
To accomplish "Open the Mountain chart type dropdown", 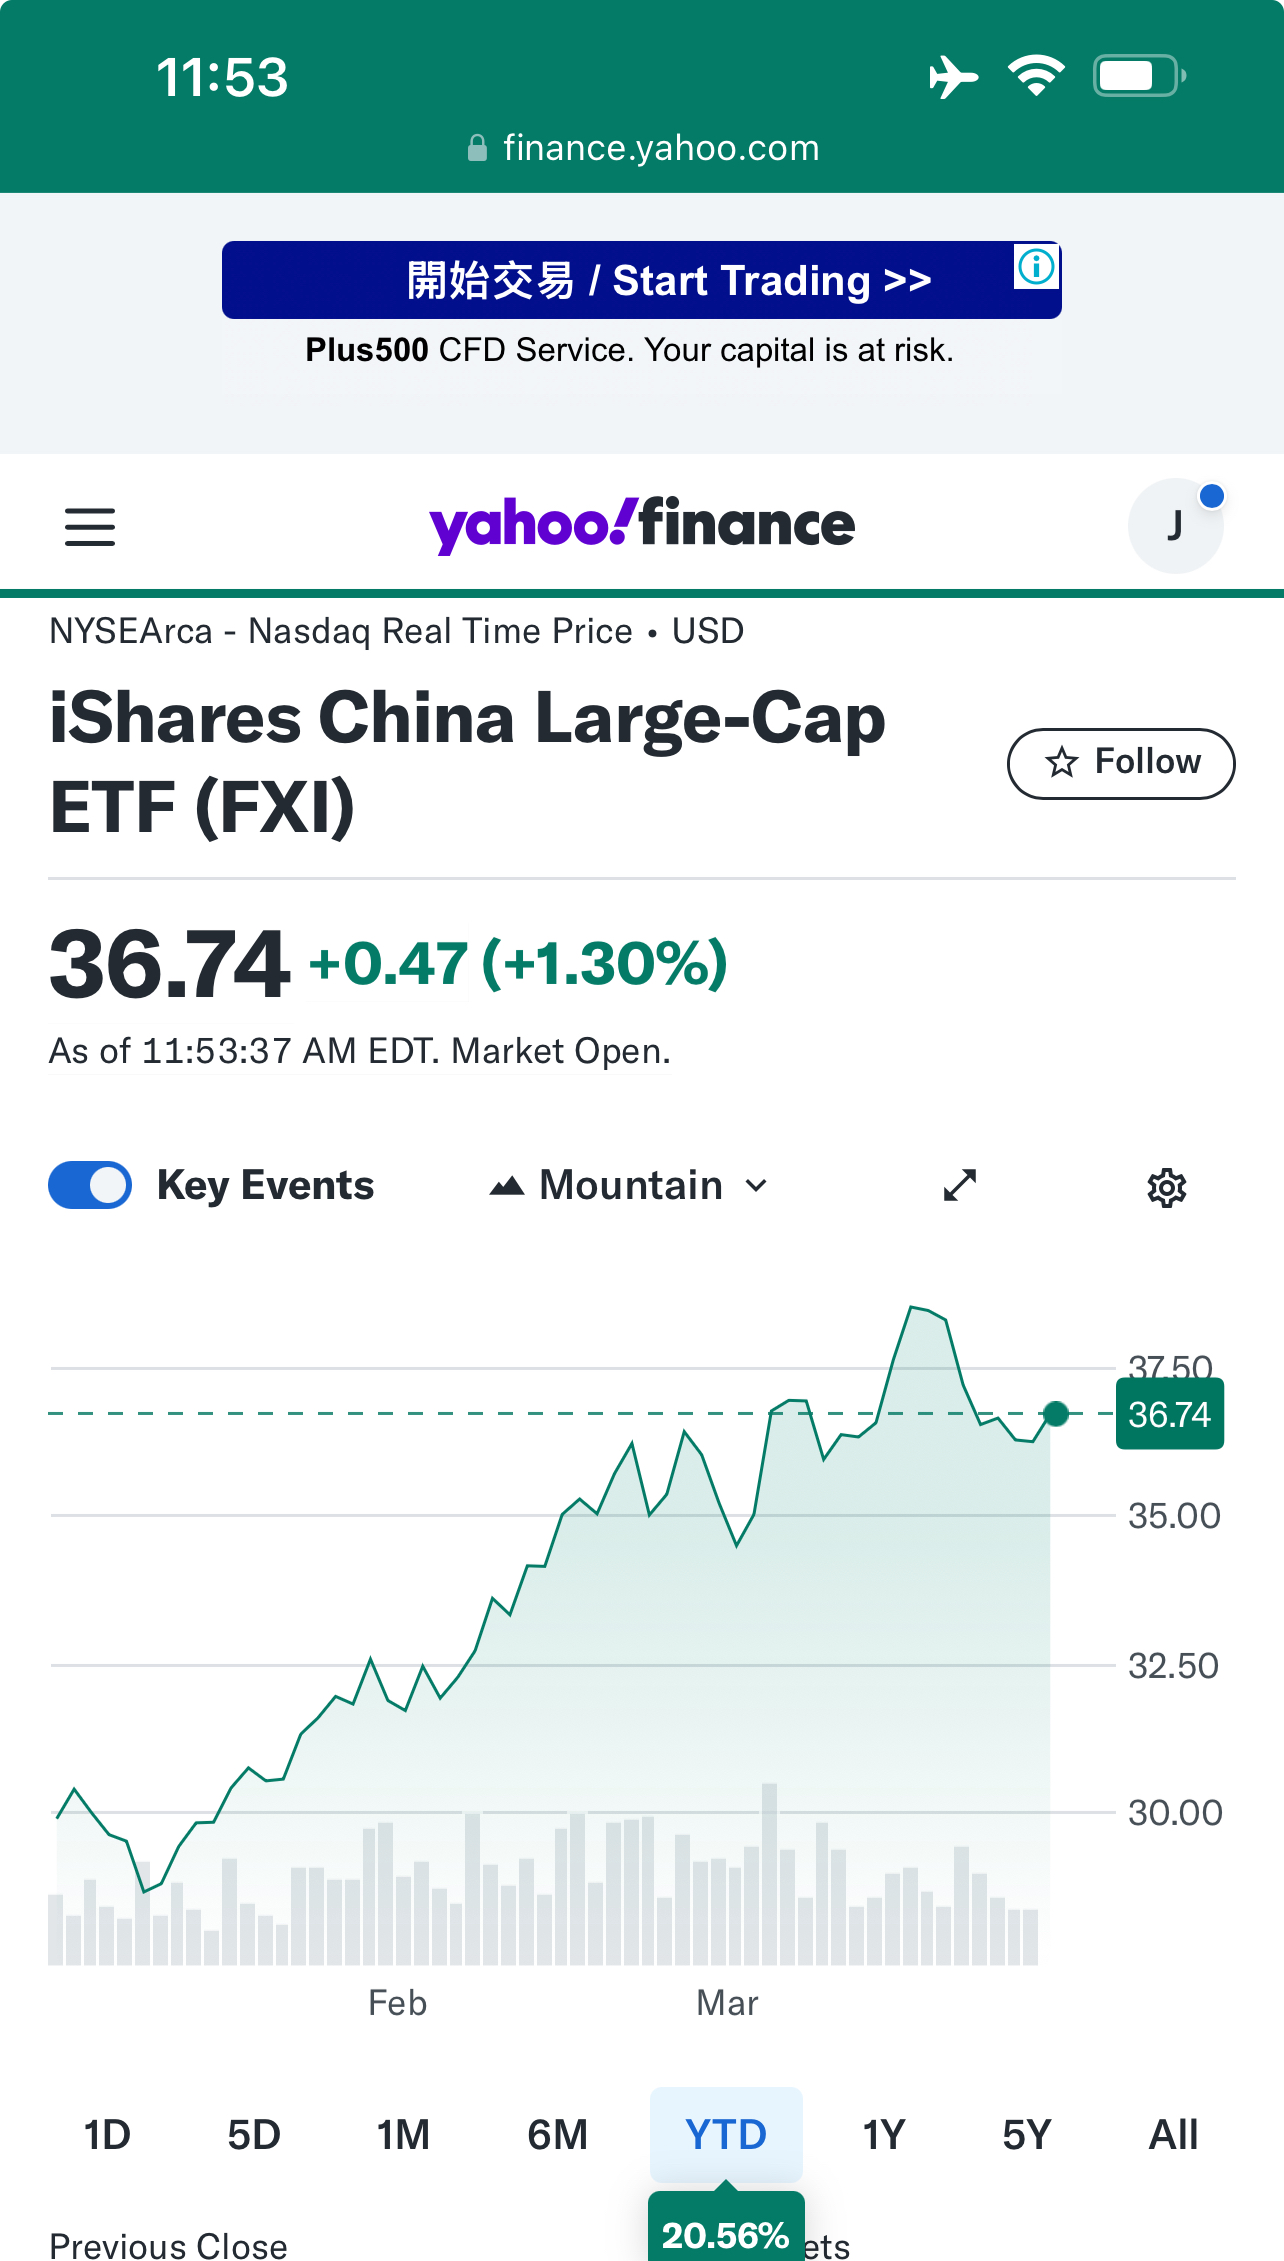I will click(x=630, y=1186).
